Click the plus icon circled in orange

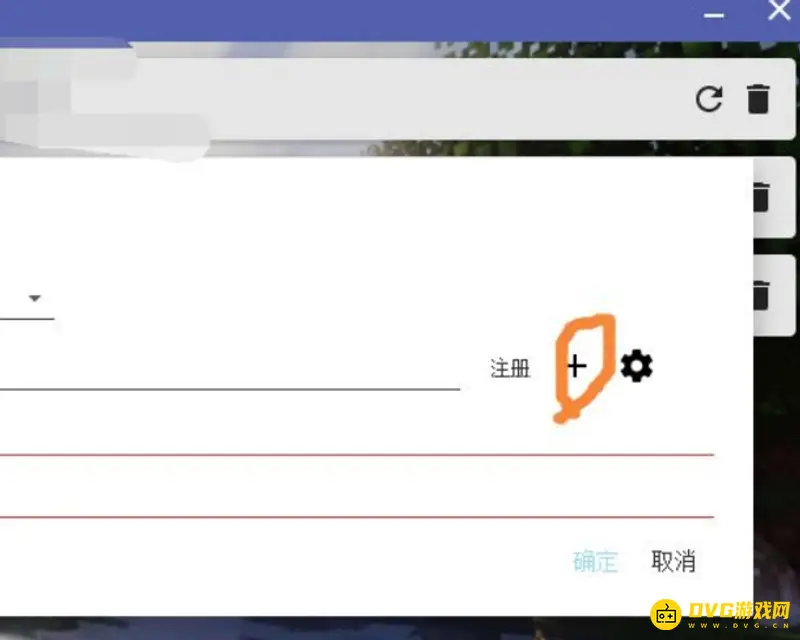577,366
